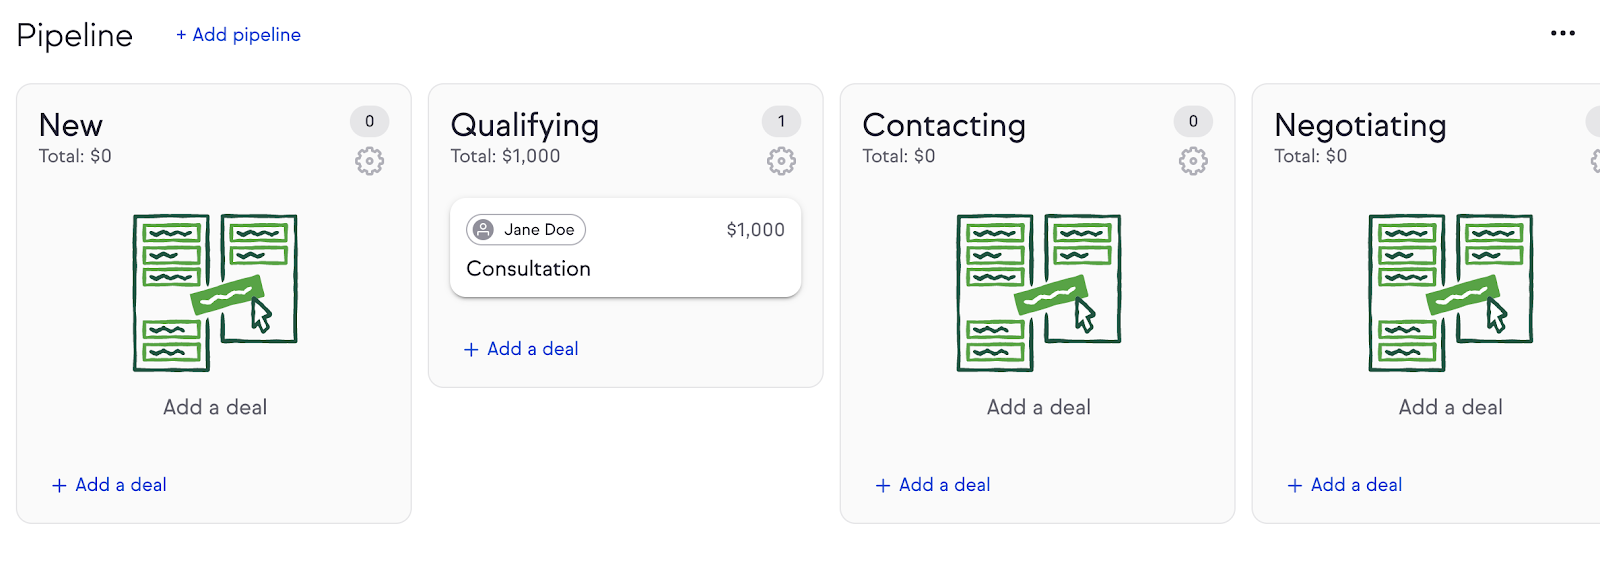Select the Negotiating stage title

point(1360,125)
